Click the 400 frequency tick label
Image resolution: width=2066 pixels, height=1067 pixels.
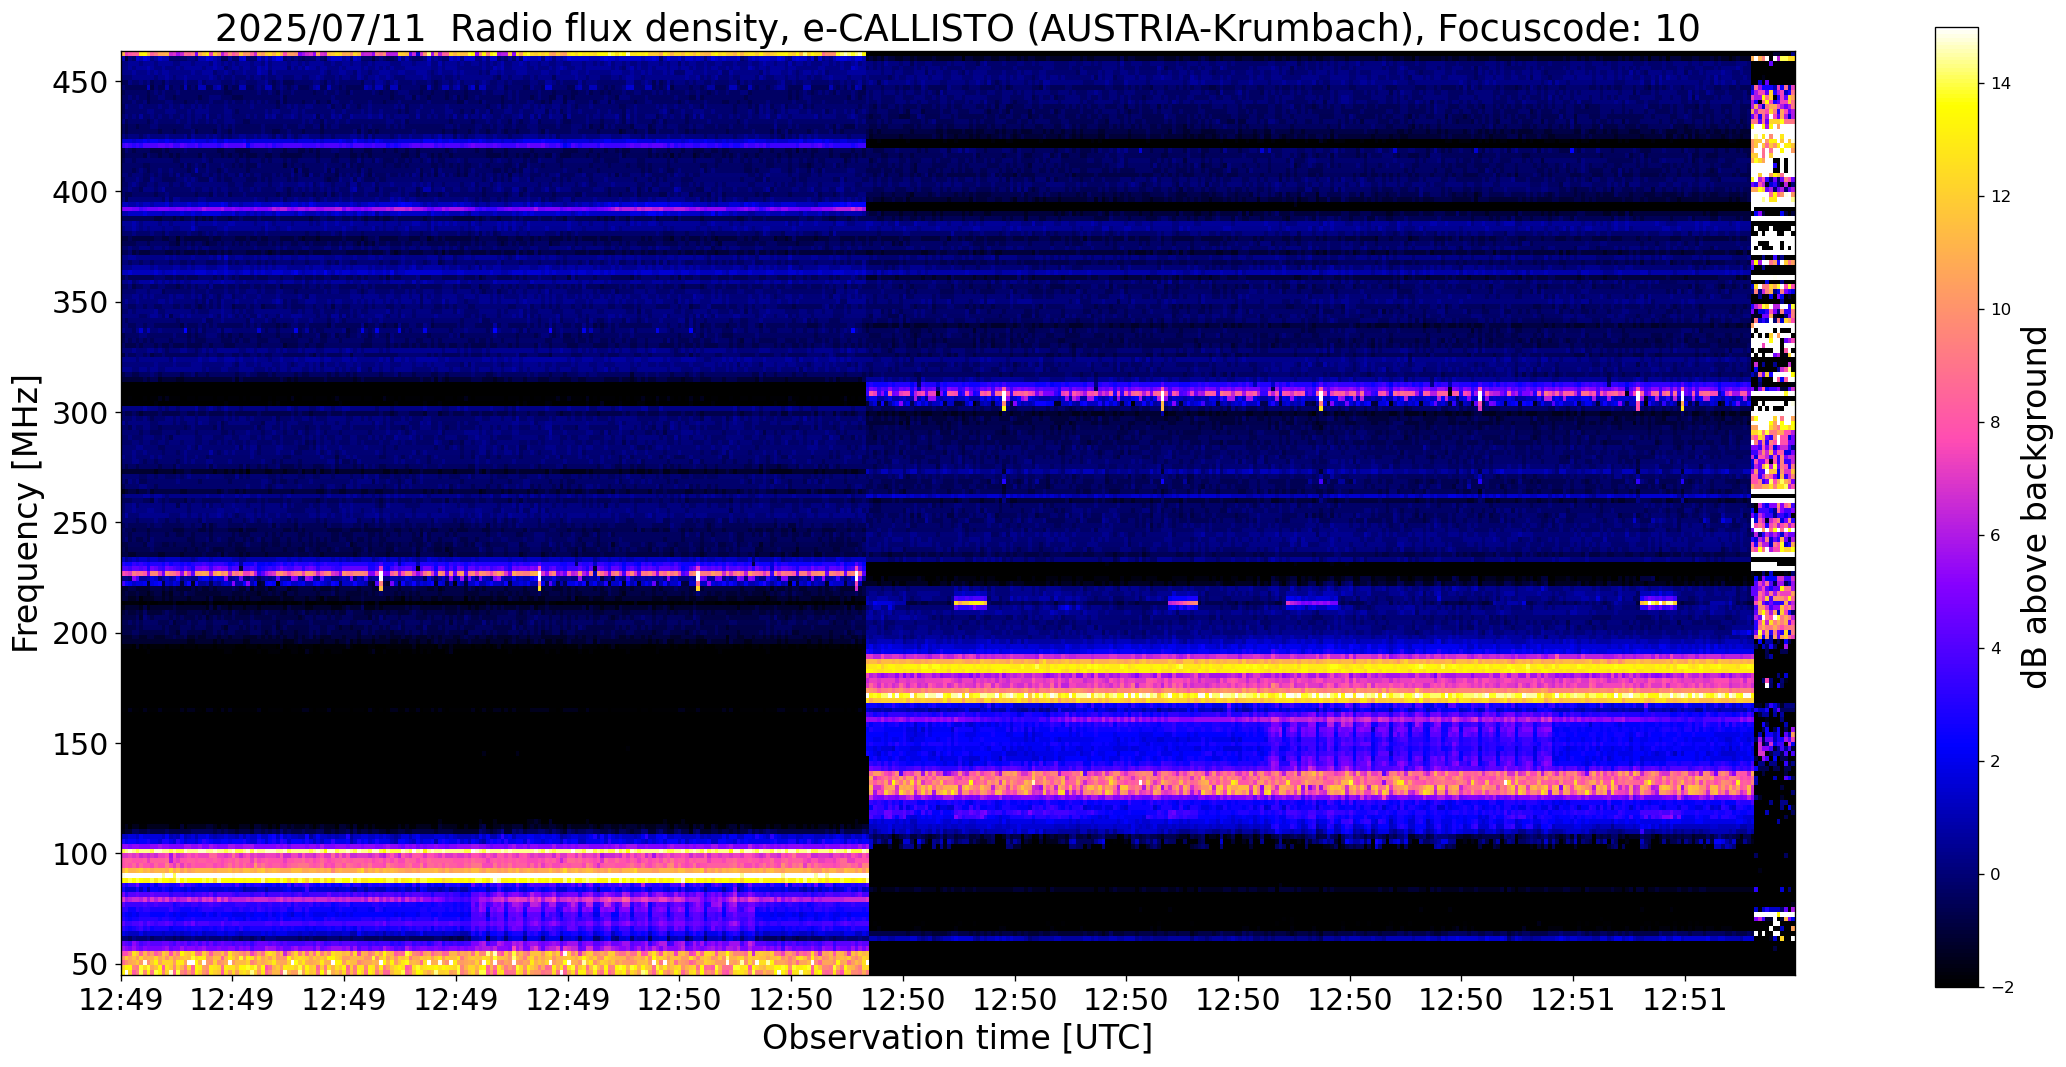click(83, 191)
